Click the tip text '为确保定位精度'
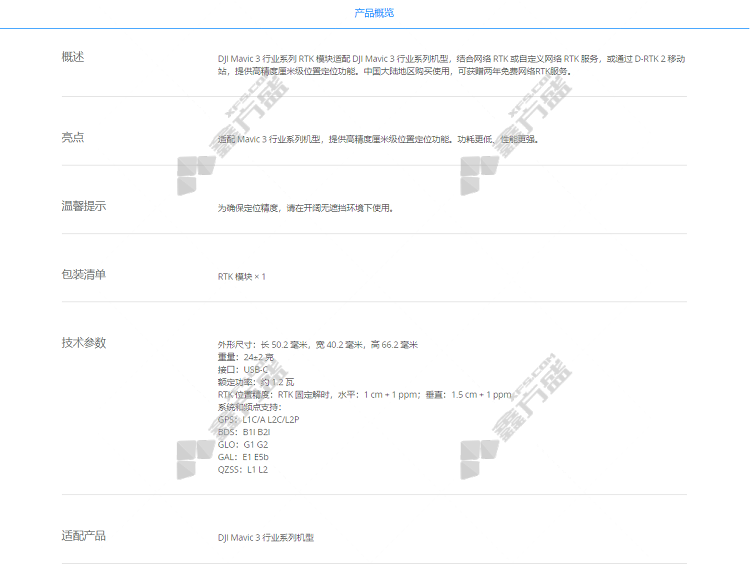This screenshot has width=750, height=565. click(306, 208)
